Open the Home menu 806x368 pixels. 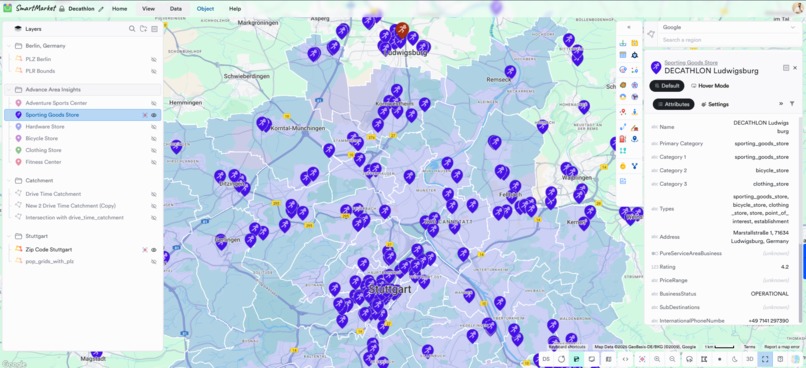[119, 9]
